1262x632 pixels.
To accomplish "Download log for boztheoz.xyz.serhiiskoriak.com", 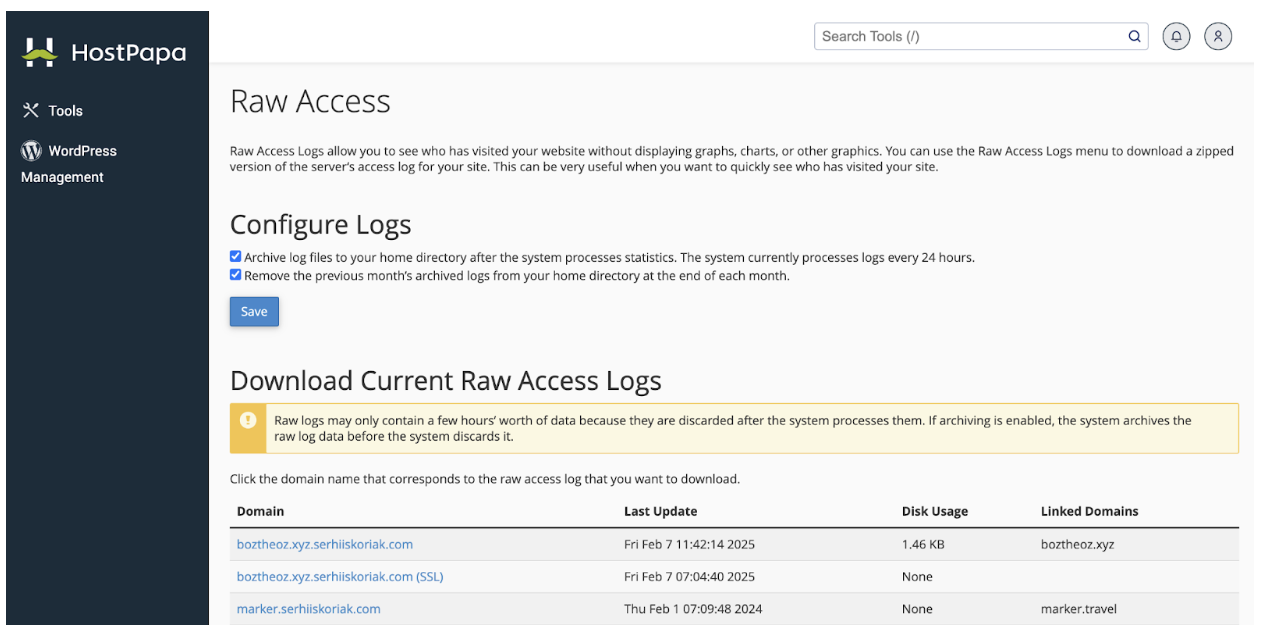I will [x=324, y=544].
